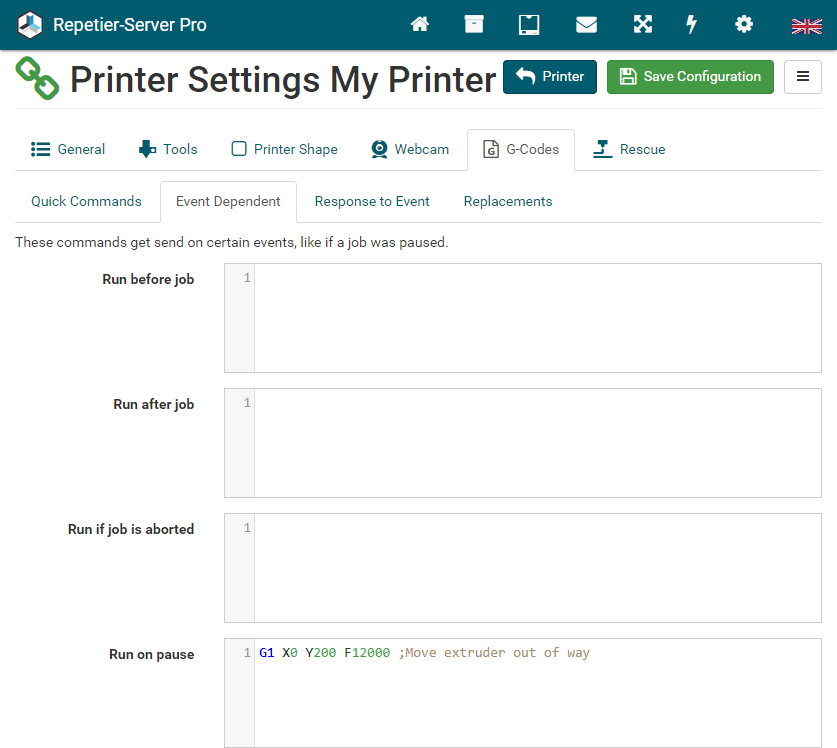
Task: Click inside the Run before job editor
Action: [537, 318]
